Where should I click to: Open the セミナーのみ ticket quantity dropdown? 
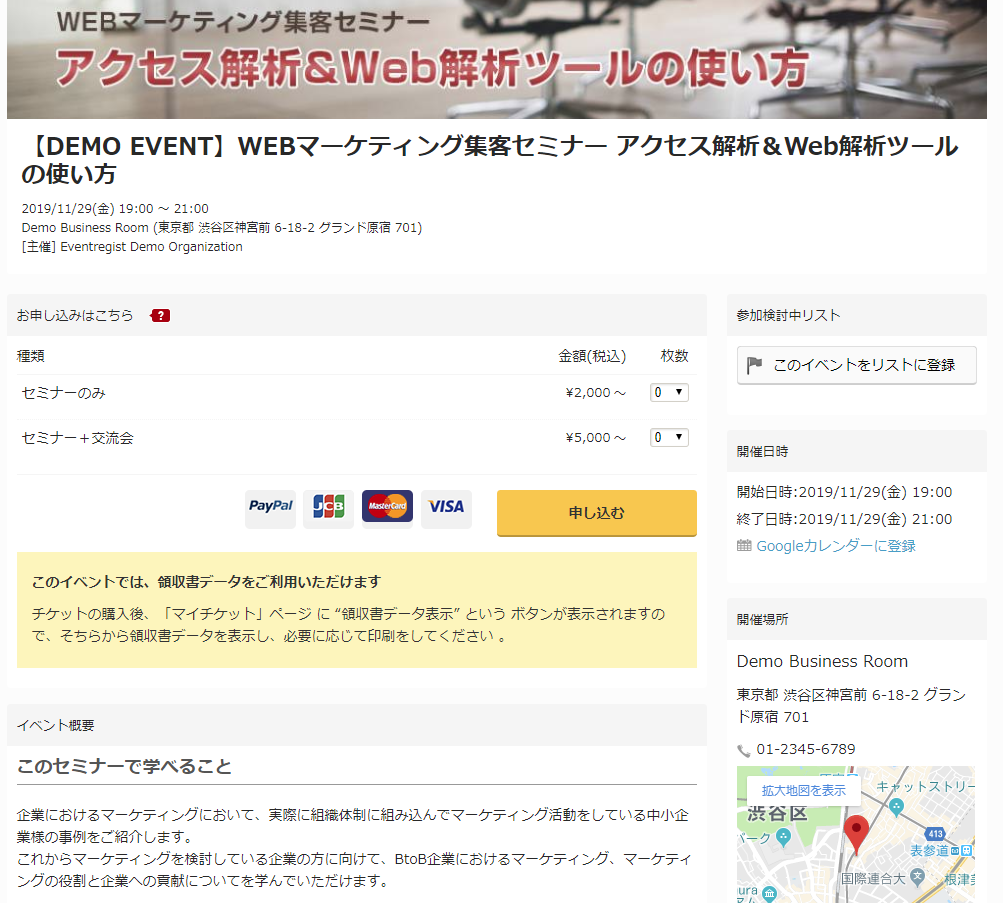668,392
